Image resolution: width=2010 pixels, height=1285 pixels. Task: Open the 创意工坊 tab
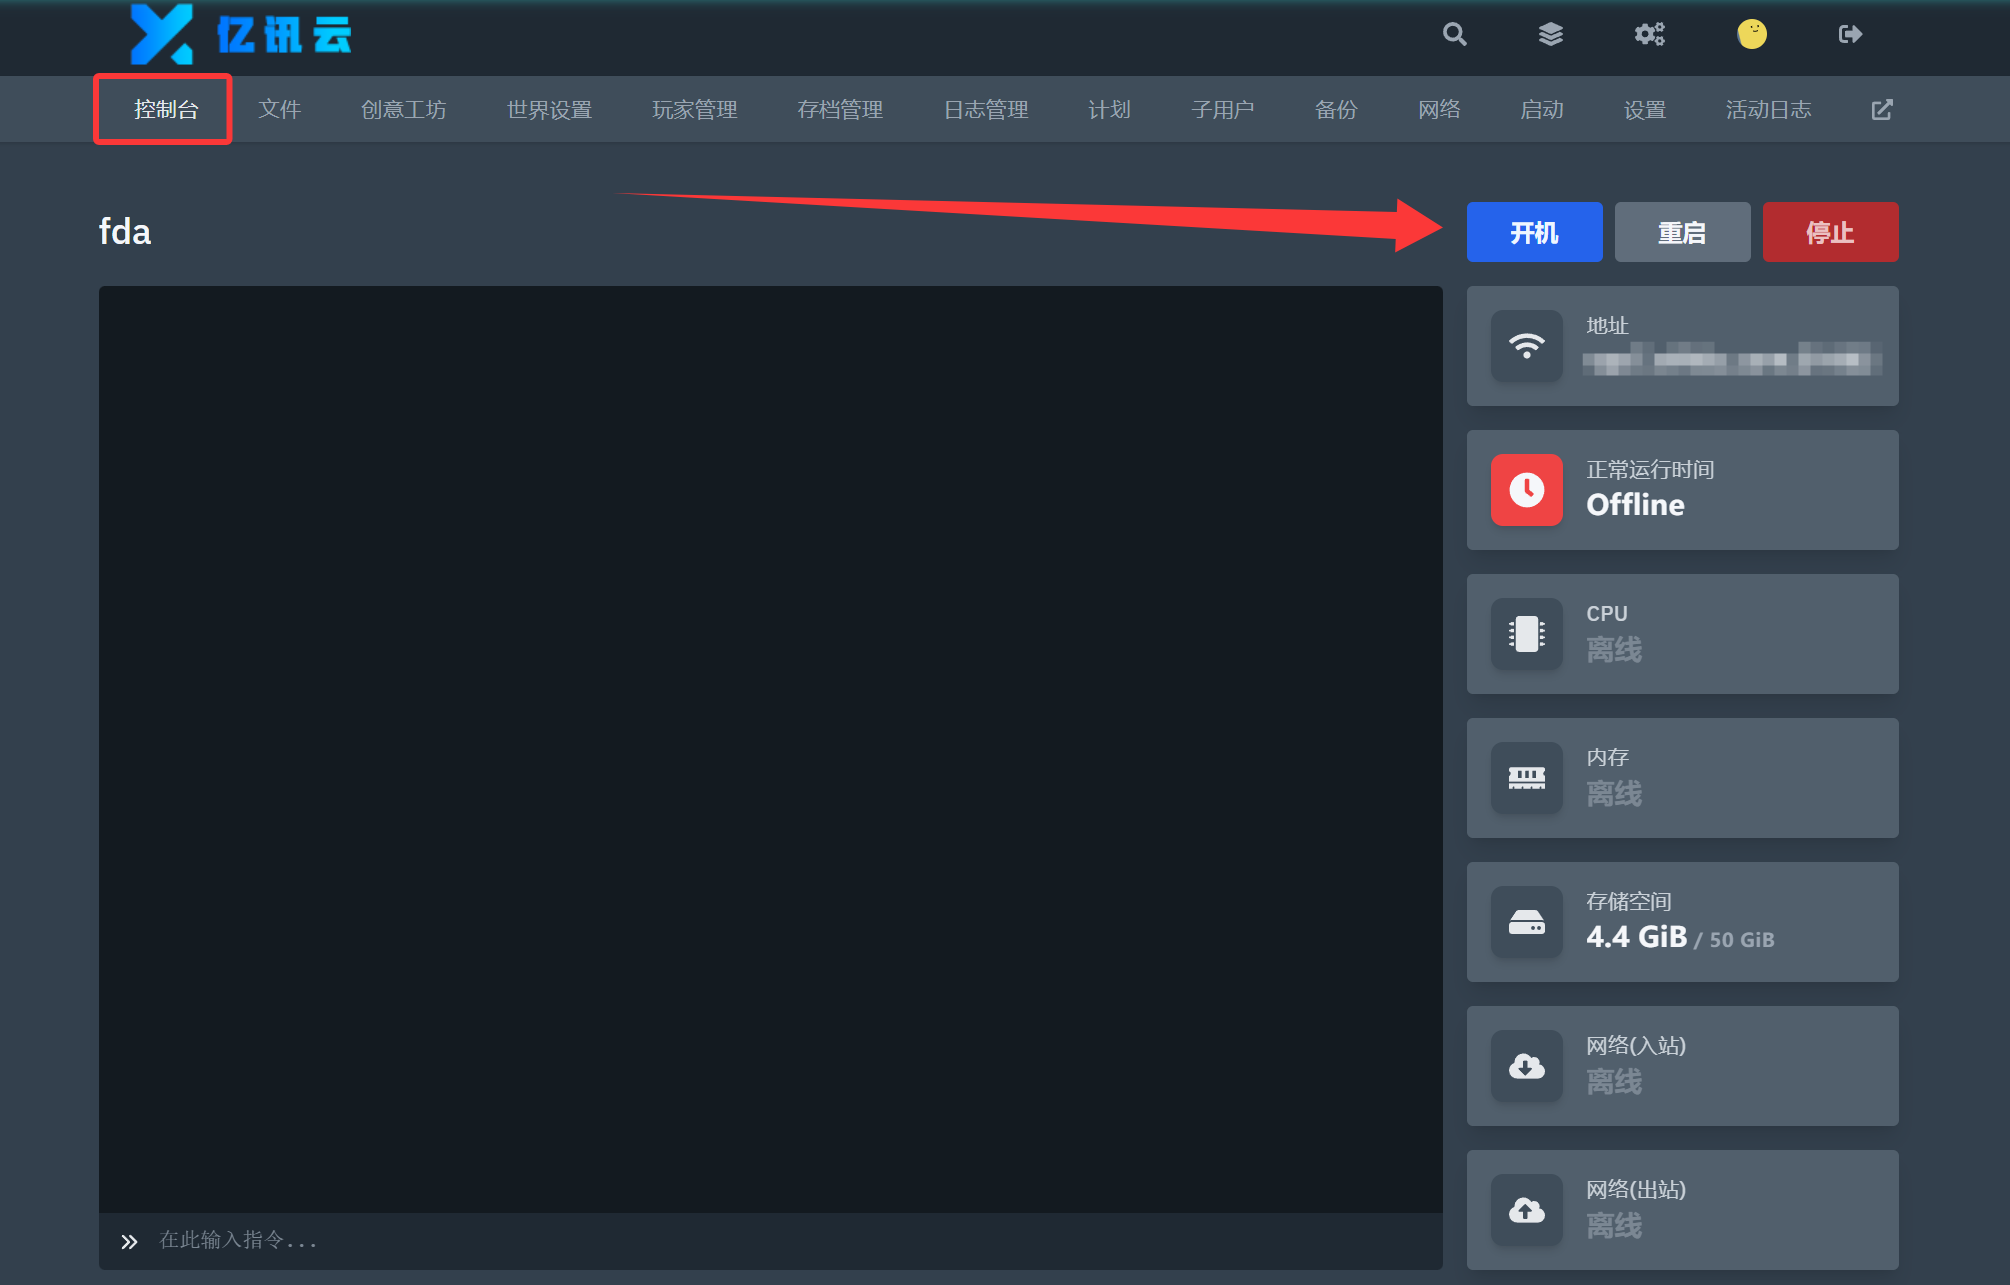click(404, 110)
